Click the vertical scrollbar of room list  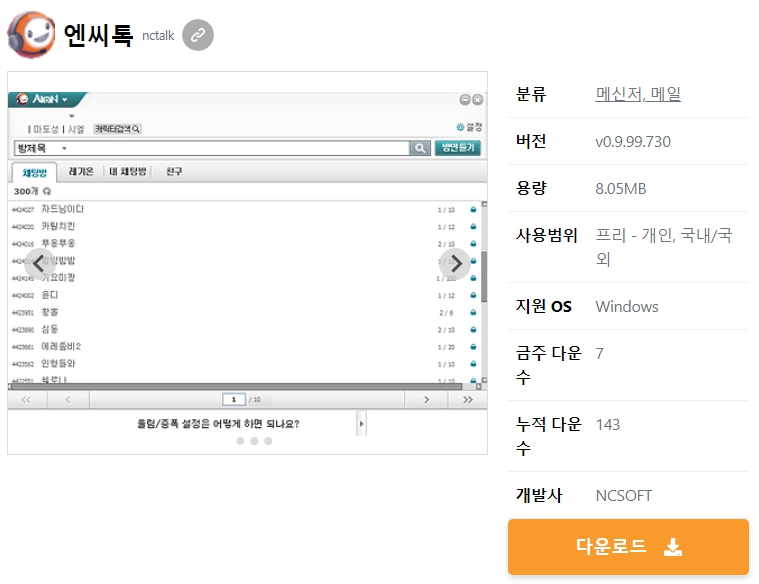click(x=484, y=277)
